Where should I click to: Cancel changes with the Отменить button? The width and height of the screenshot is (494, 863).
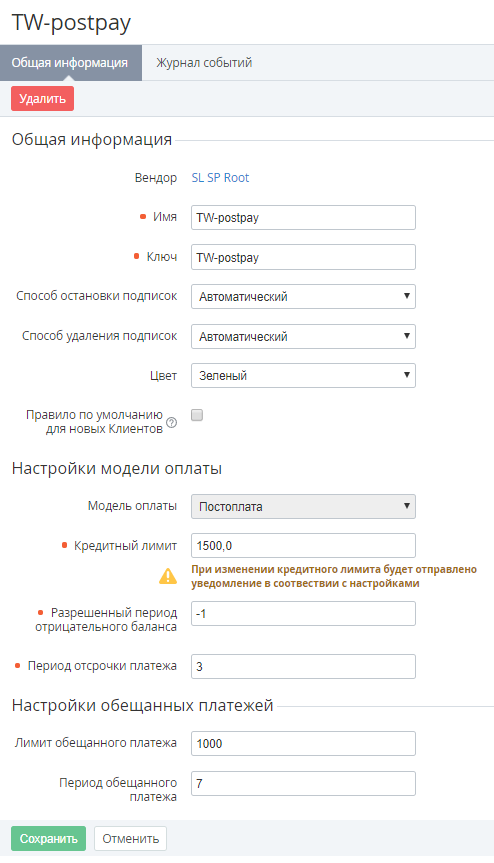(x=130, y=838)
